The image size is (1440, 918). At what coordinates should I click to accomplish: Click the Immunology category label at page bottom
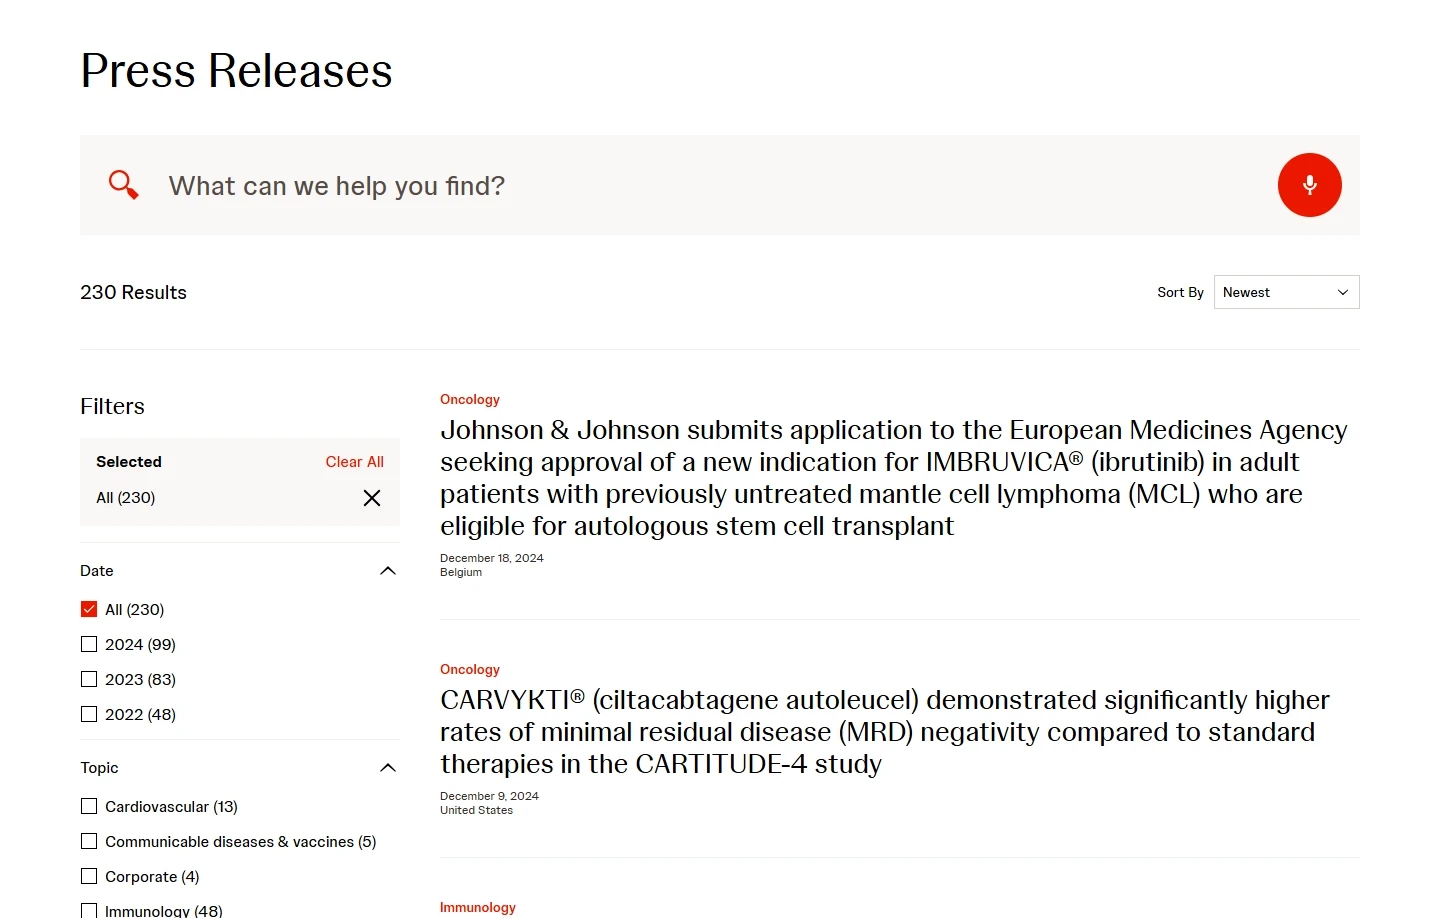point(478,907)
